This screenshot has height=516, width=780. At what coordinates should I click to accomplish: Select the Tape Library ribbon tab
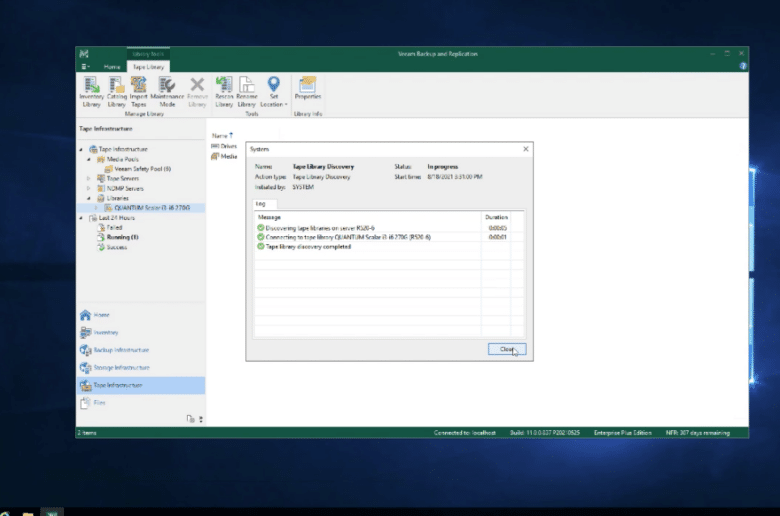[148, 67]
